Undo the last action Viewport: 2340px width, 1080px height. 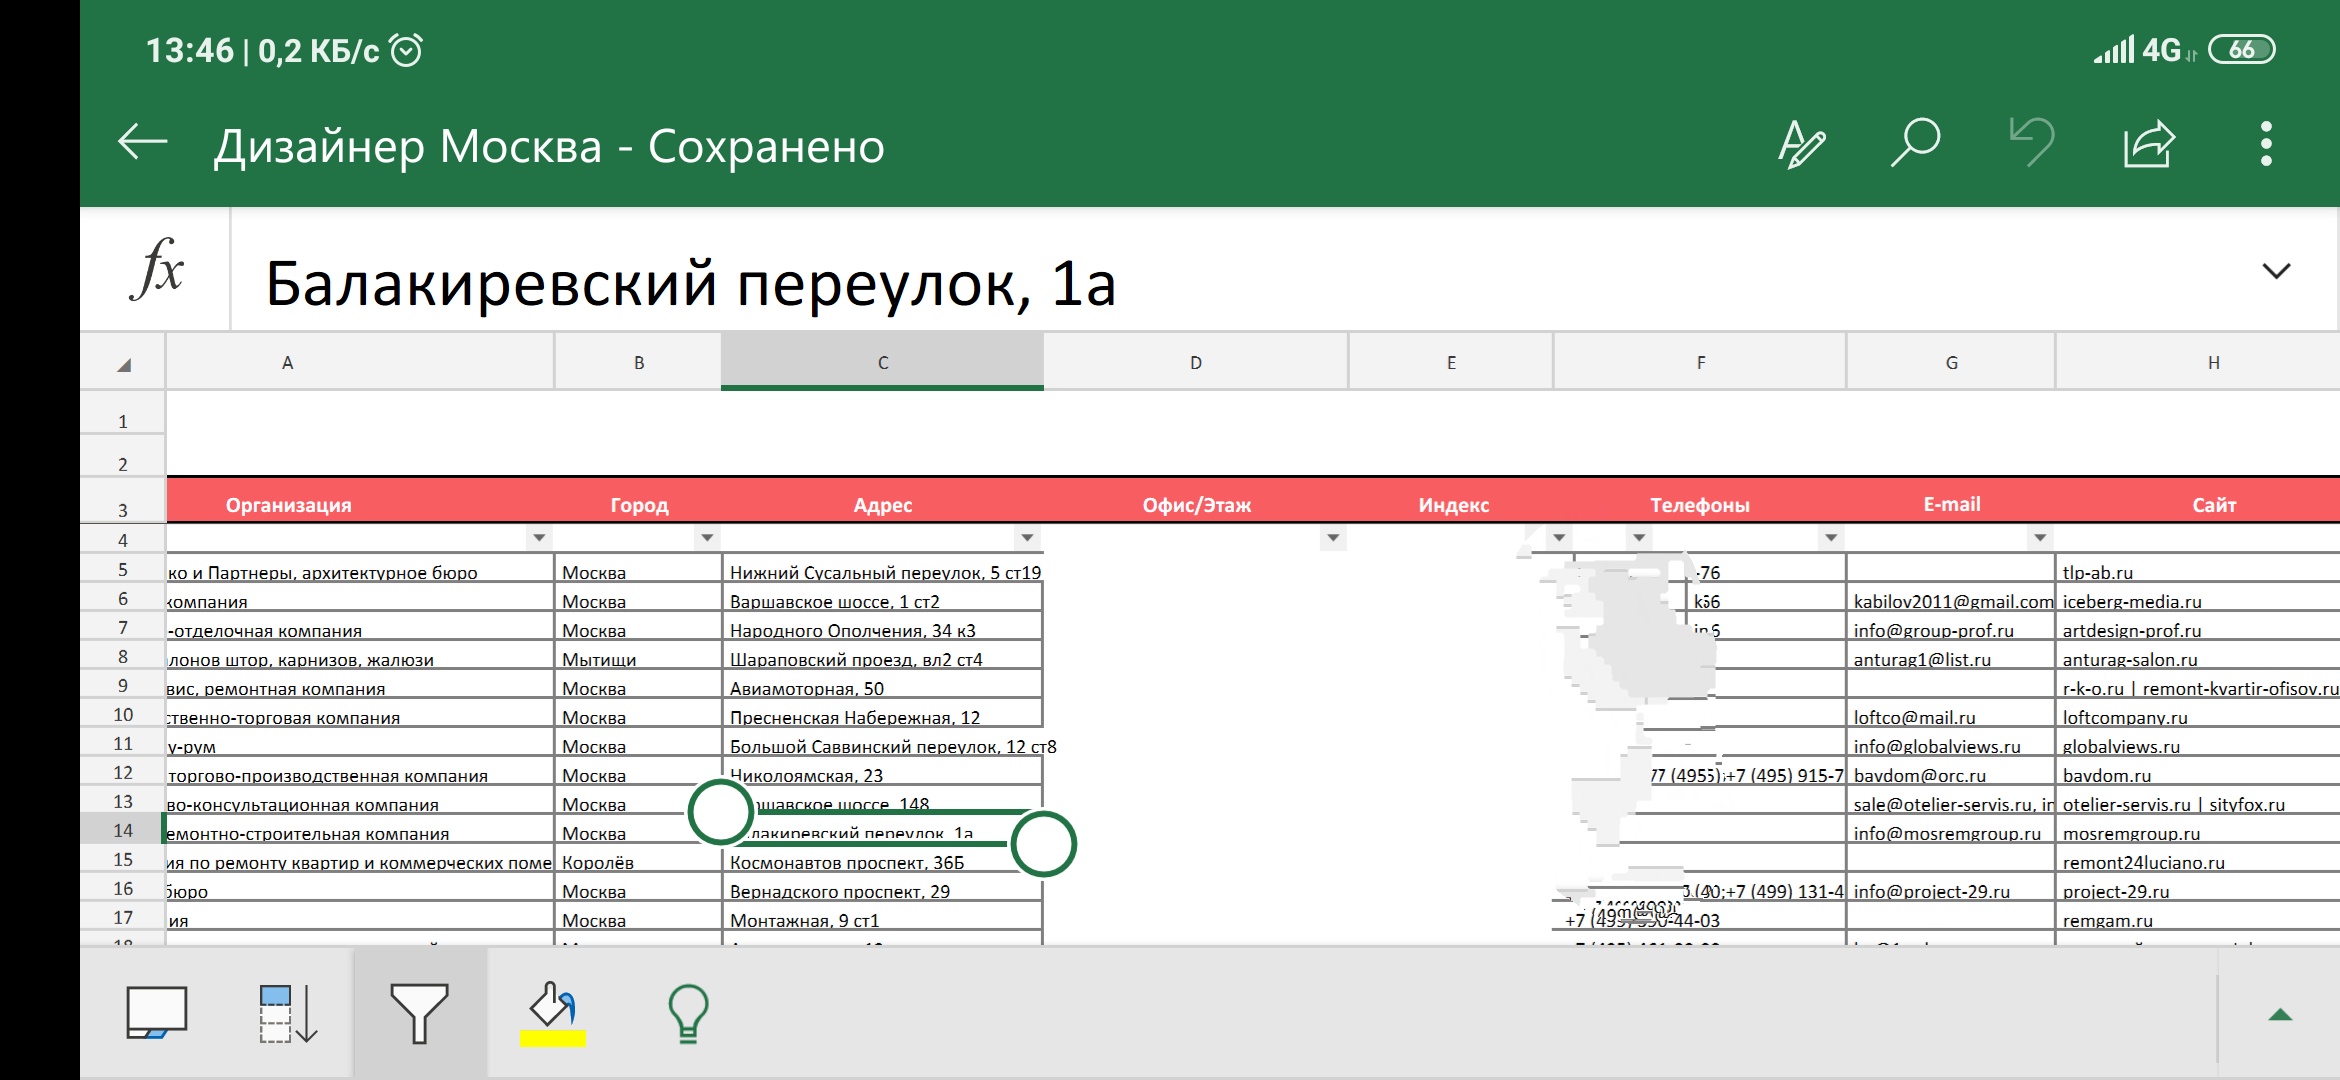click(2032, 143)
